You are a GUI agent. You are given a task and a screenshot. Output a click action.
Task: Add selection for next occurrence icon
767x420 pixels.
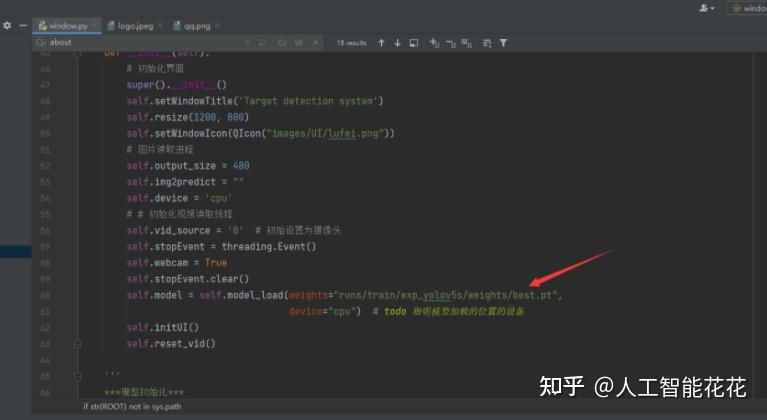434,43
